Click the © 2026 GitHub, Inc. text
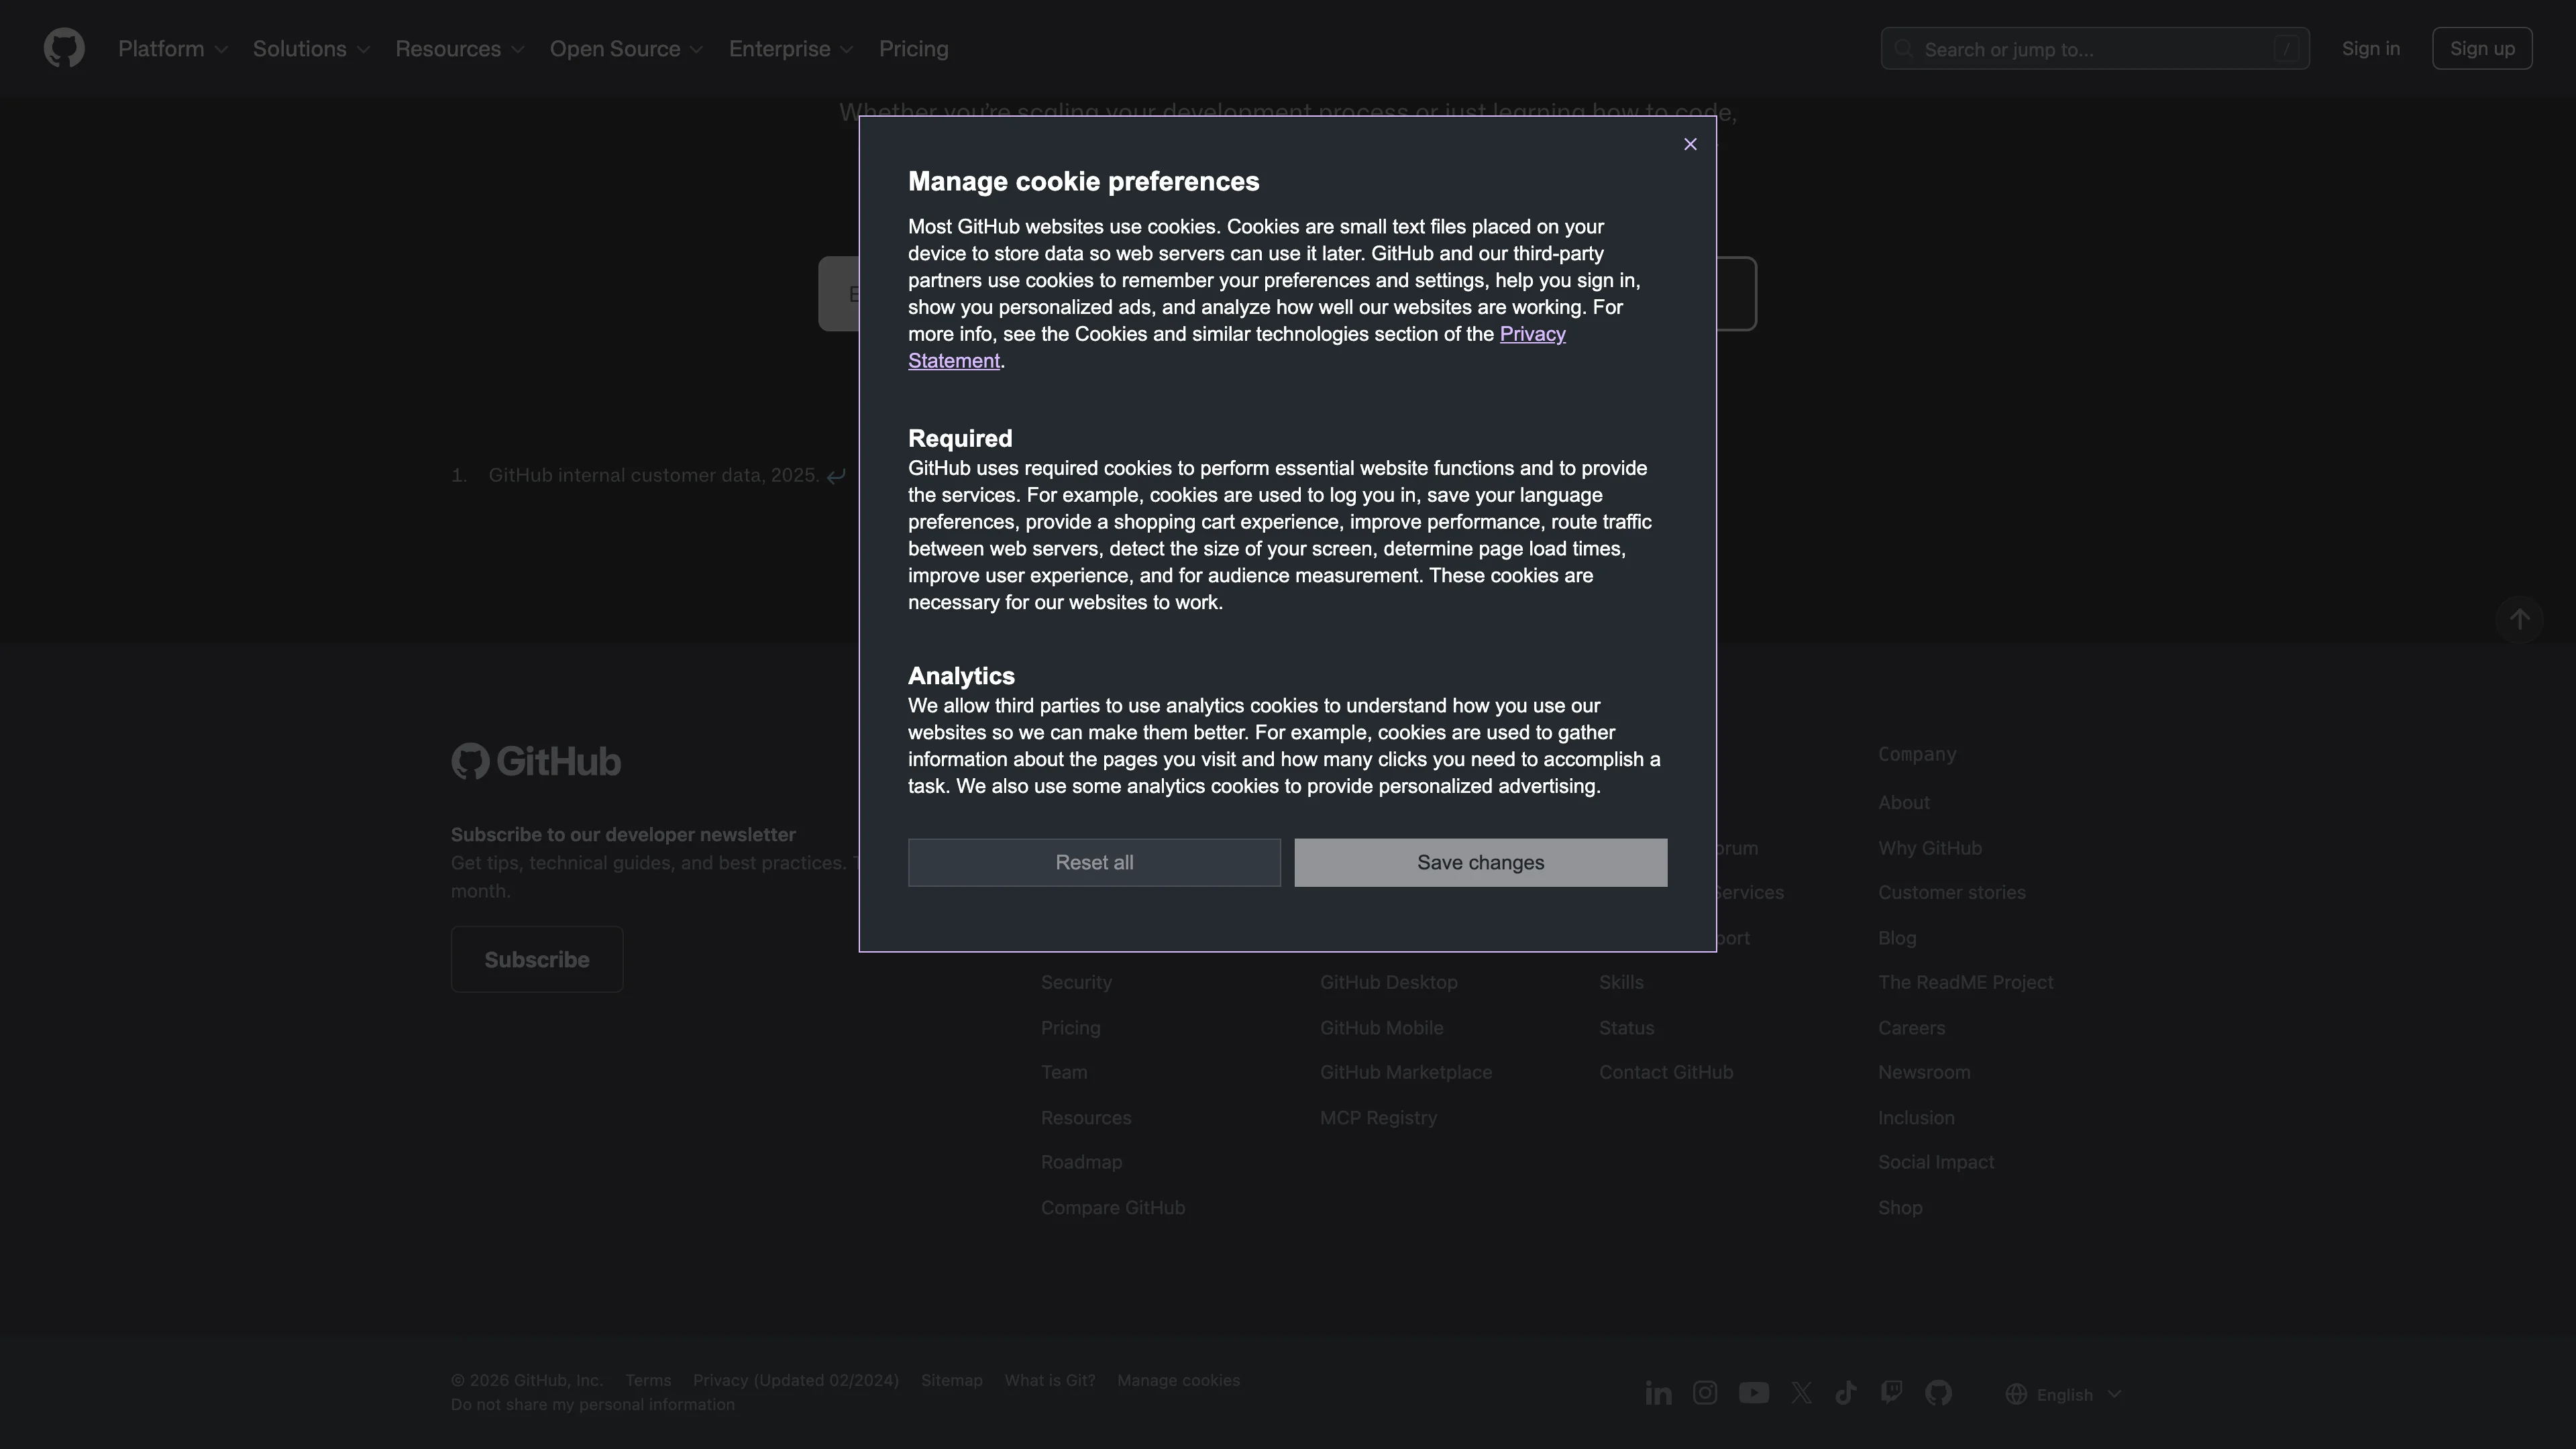2576x1449 pixels. coord(527,1381)
